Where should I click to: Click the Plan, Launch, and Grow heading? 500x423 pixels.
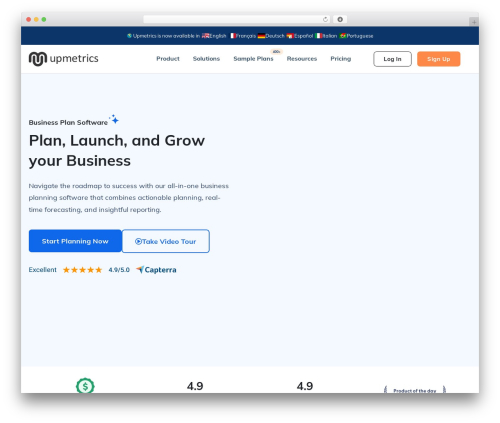point(117,151)
